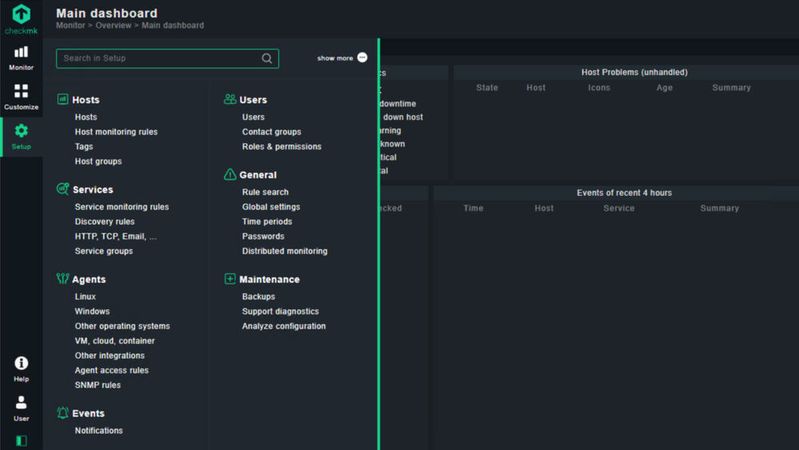Open VM, cloud, container
The width and height of the screenshot is (799, 450).
click(x=115, y=341)
